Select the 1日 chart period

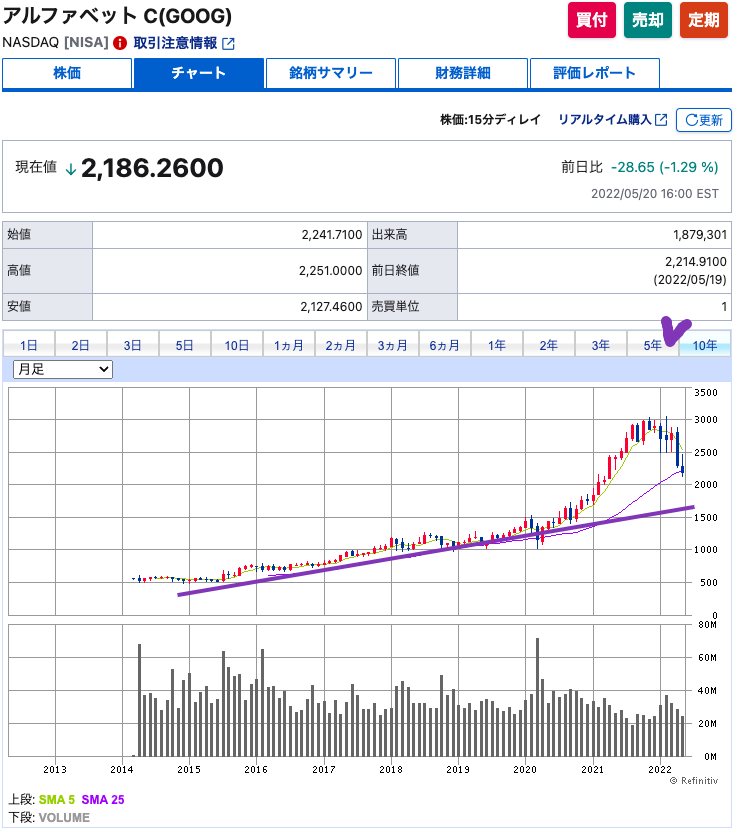tap(29, 345)
